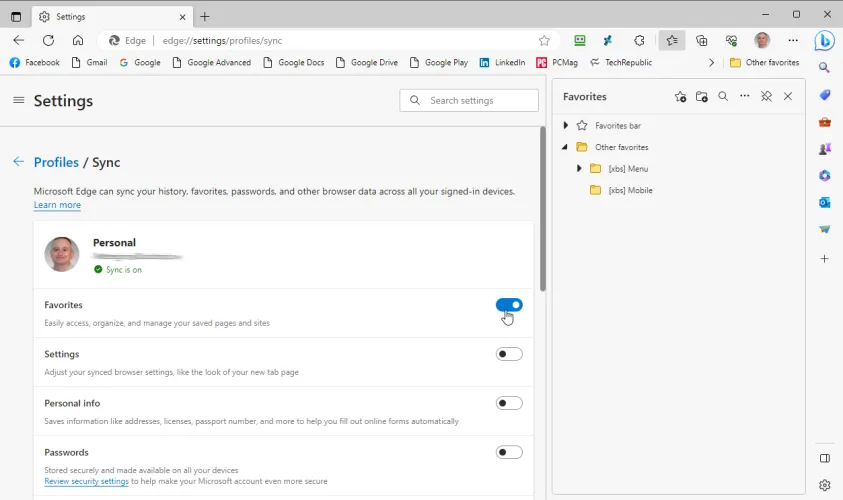Click the browser Refresh button

[48, 41]
